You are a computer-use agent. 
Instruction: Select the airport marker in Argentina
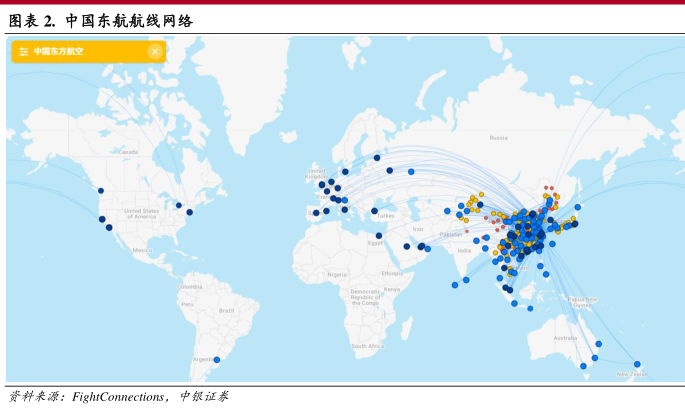click(217, 360)
